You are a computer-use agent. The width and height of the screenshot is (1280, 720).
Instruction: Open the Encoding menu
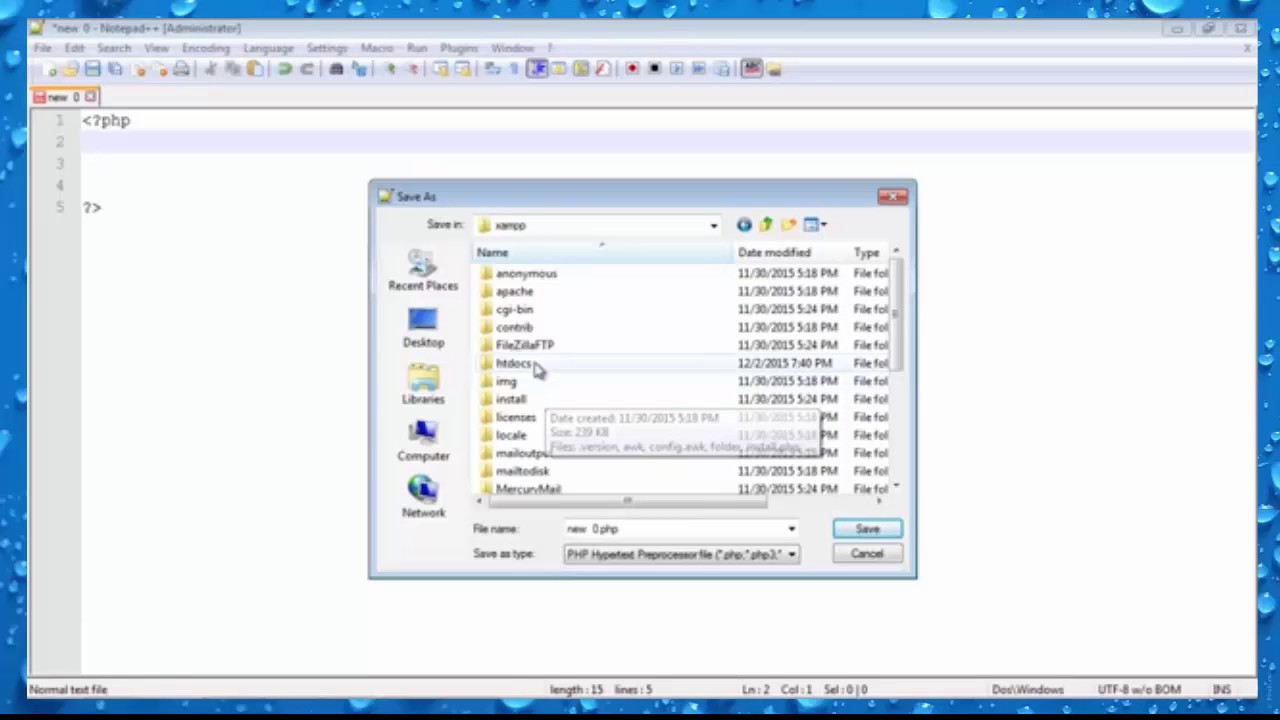(206, 48)
